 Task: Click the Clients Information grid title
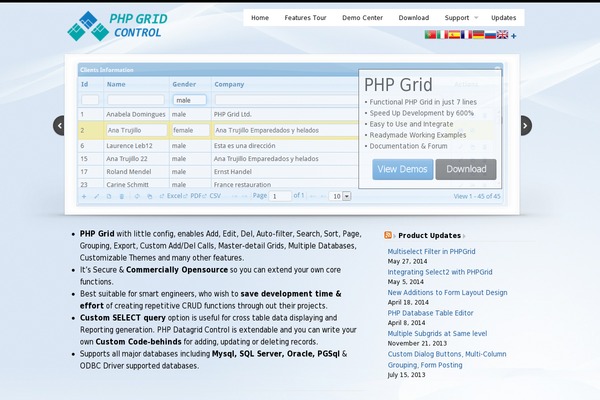point(107,70)
